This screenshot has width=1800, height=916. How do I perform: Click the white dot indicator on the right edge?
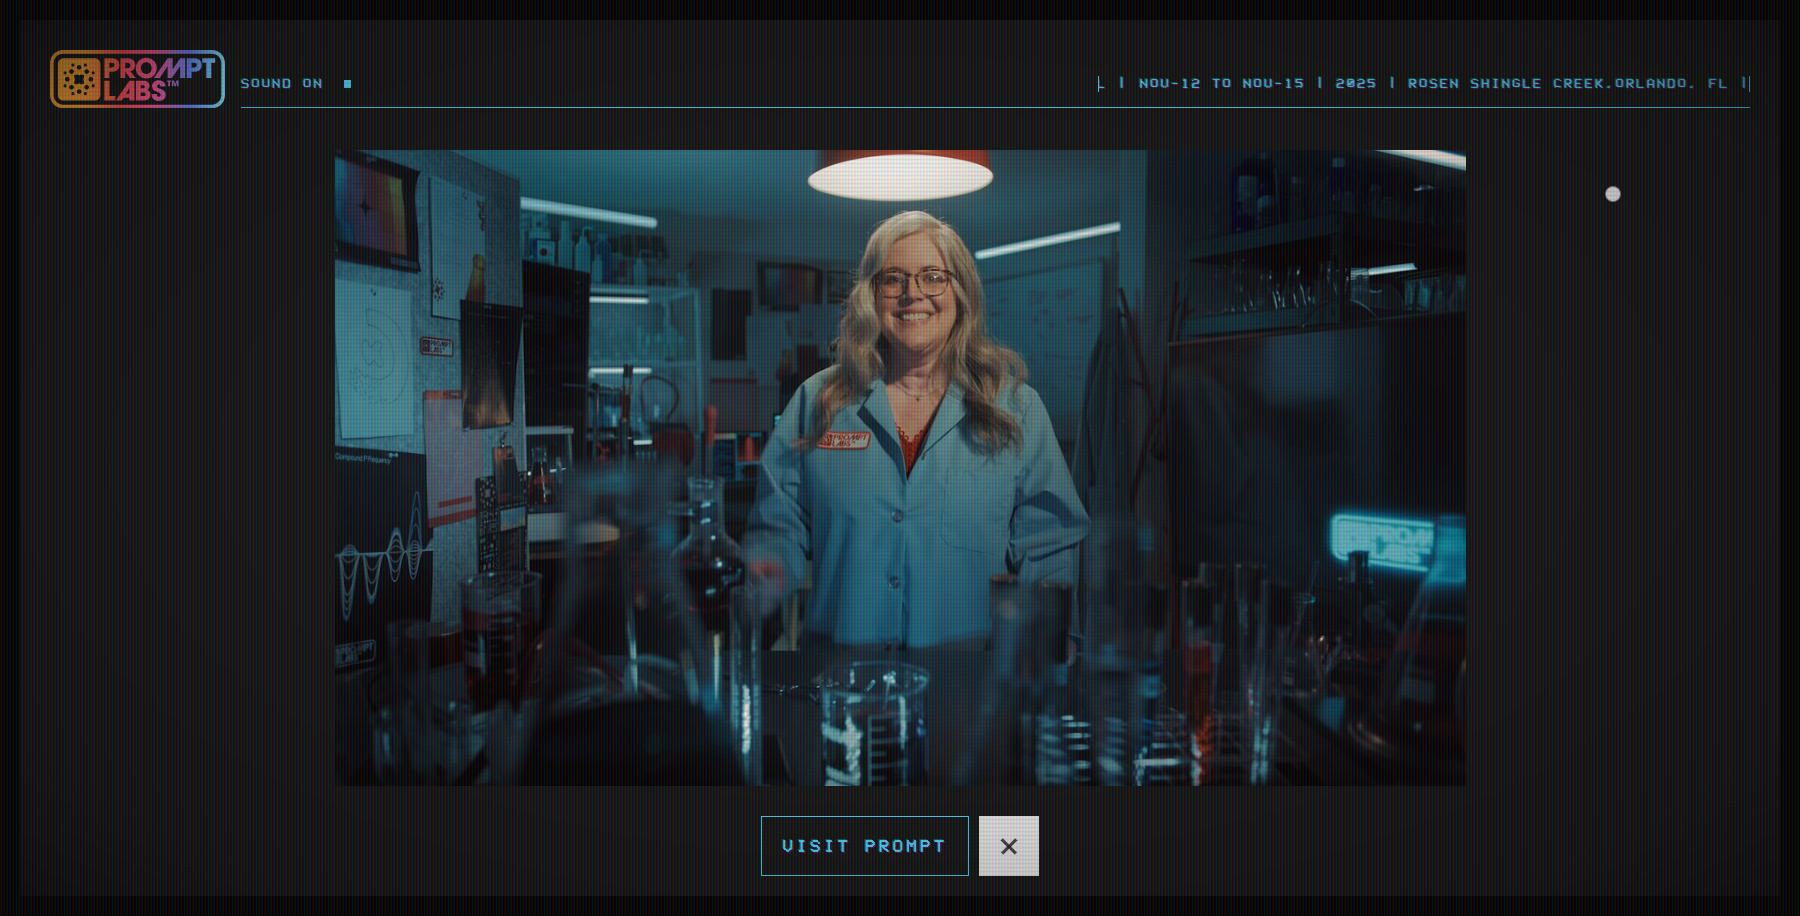(1613, 195)
